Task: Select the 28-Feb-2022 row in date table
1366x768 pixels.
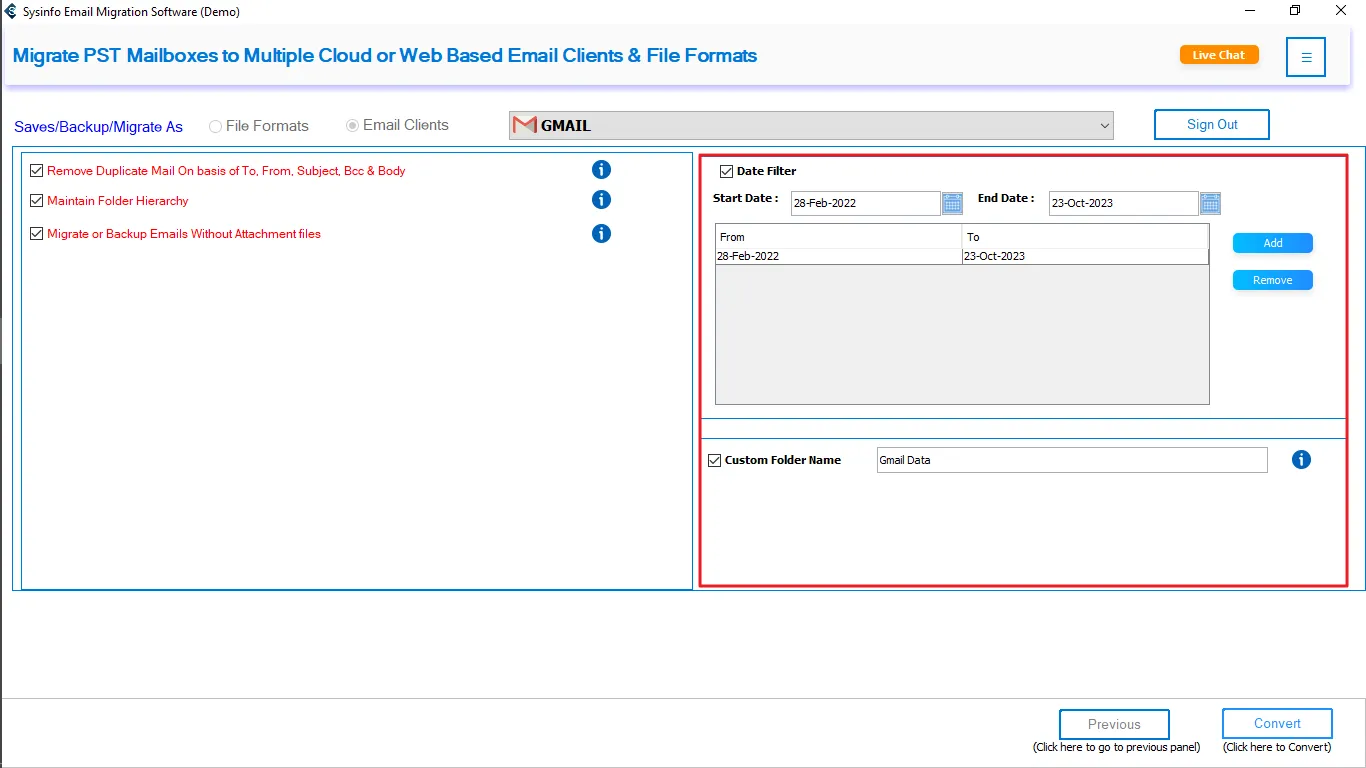Action: [x=838, y=256]
